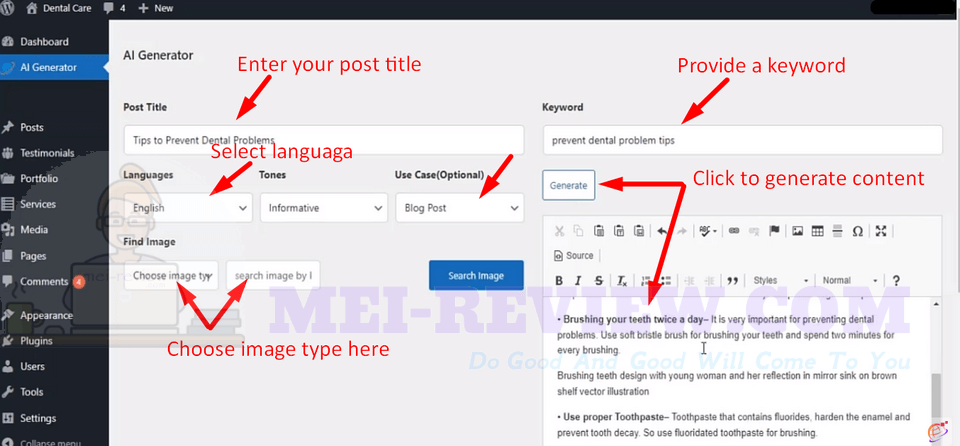Insert an image via editor toolbar icon
The image size is (960, 446).
(x=797, y=231)
